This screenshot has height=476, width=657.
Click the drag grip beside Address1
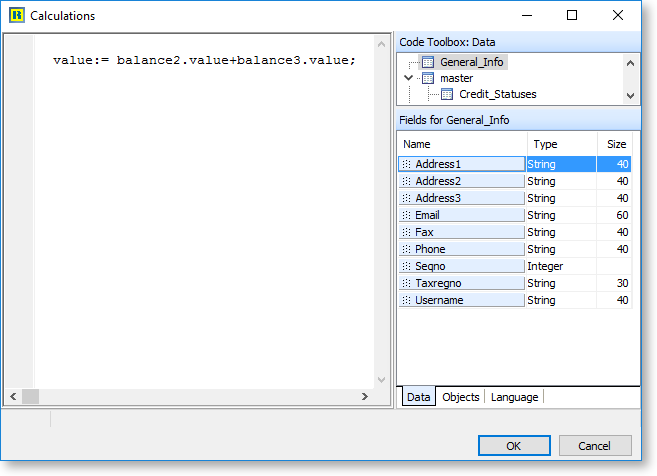406,164
